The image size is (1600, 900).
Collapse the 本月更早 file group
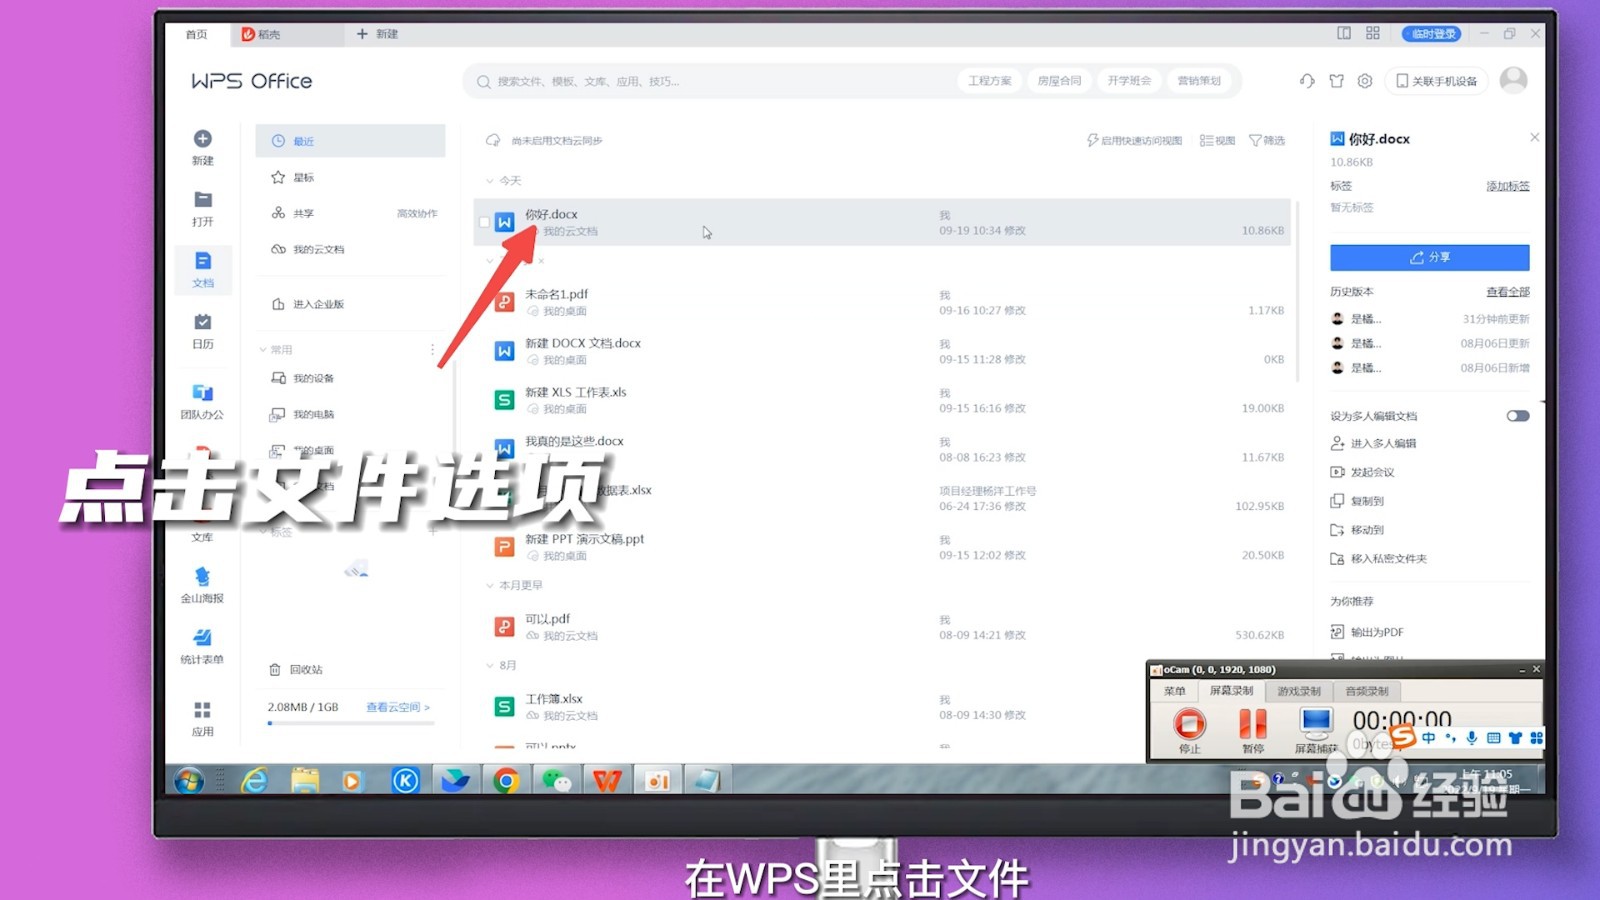(x=490, y=585)
